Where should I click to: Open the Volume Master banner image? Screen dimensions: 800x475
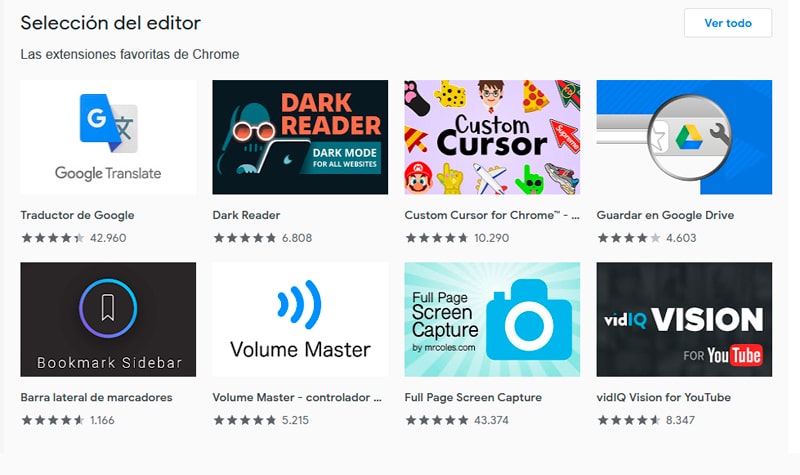(300, 319)
